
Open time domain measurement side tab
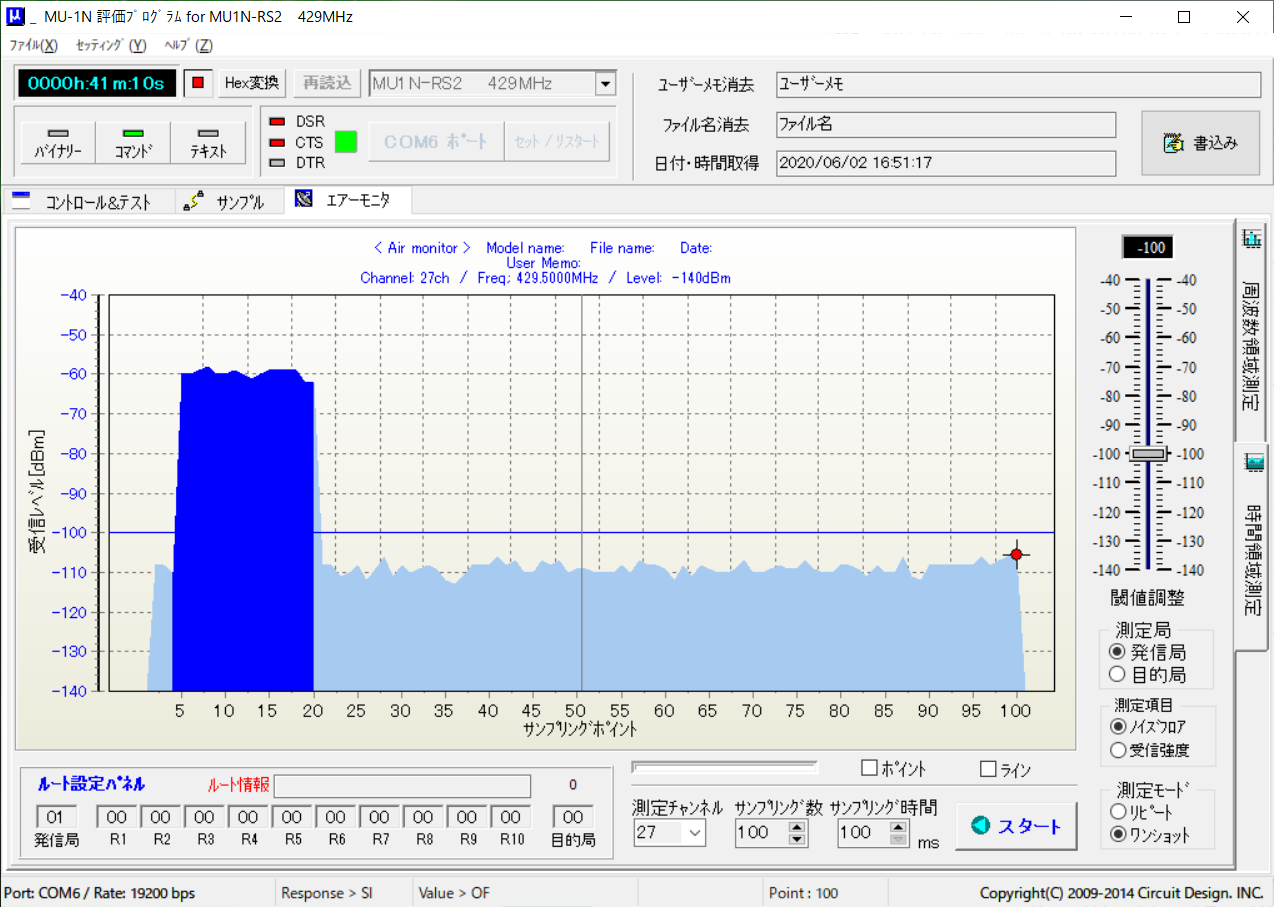[x=1251, y=545]
